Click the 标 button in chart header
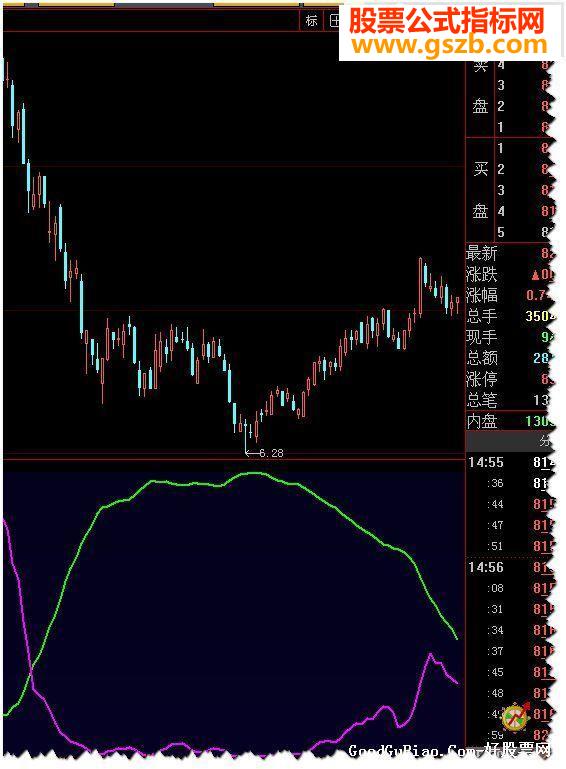 [x=311, y=21]
